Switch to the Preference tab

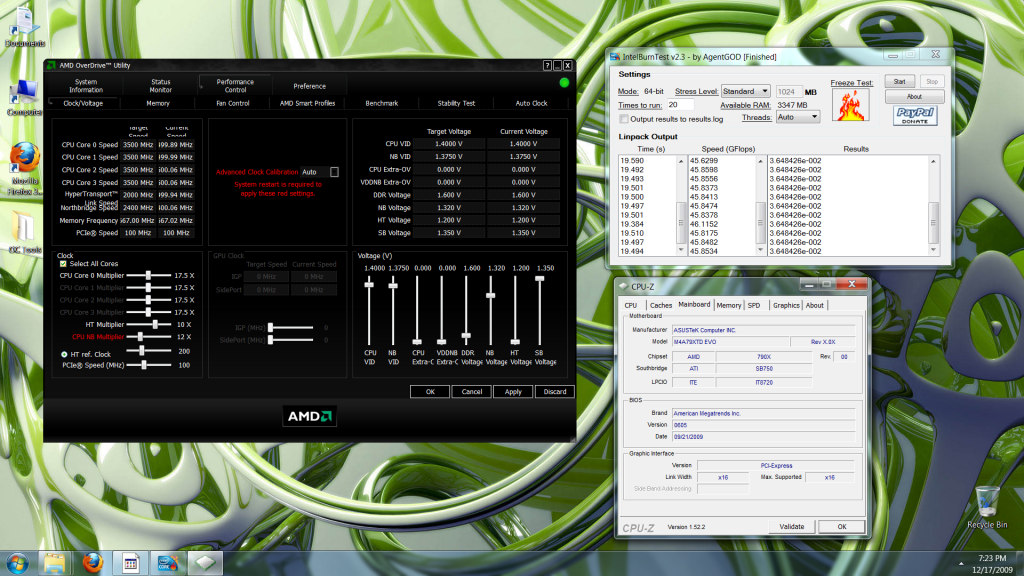tap(310, 86)
